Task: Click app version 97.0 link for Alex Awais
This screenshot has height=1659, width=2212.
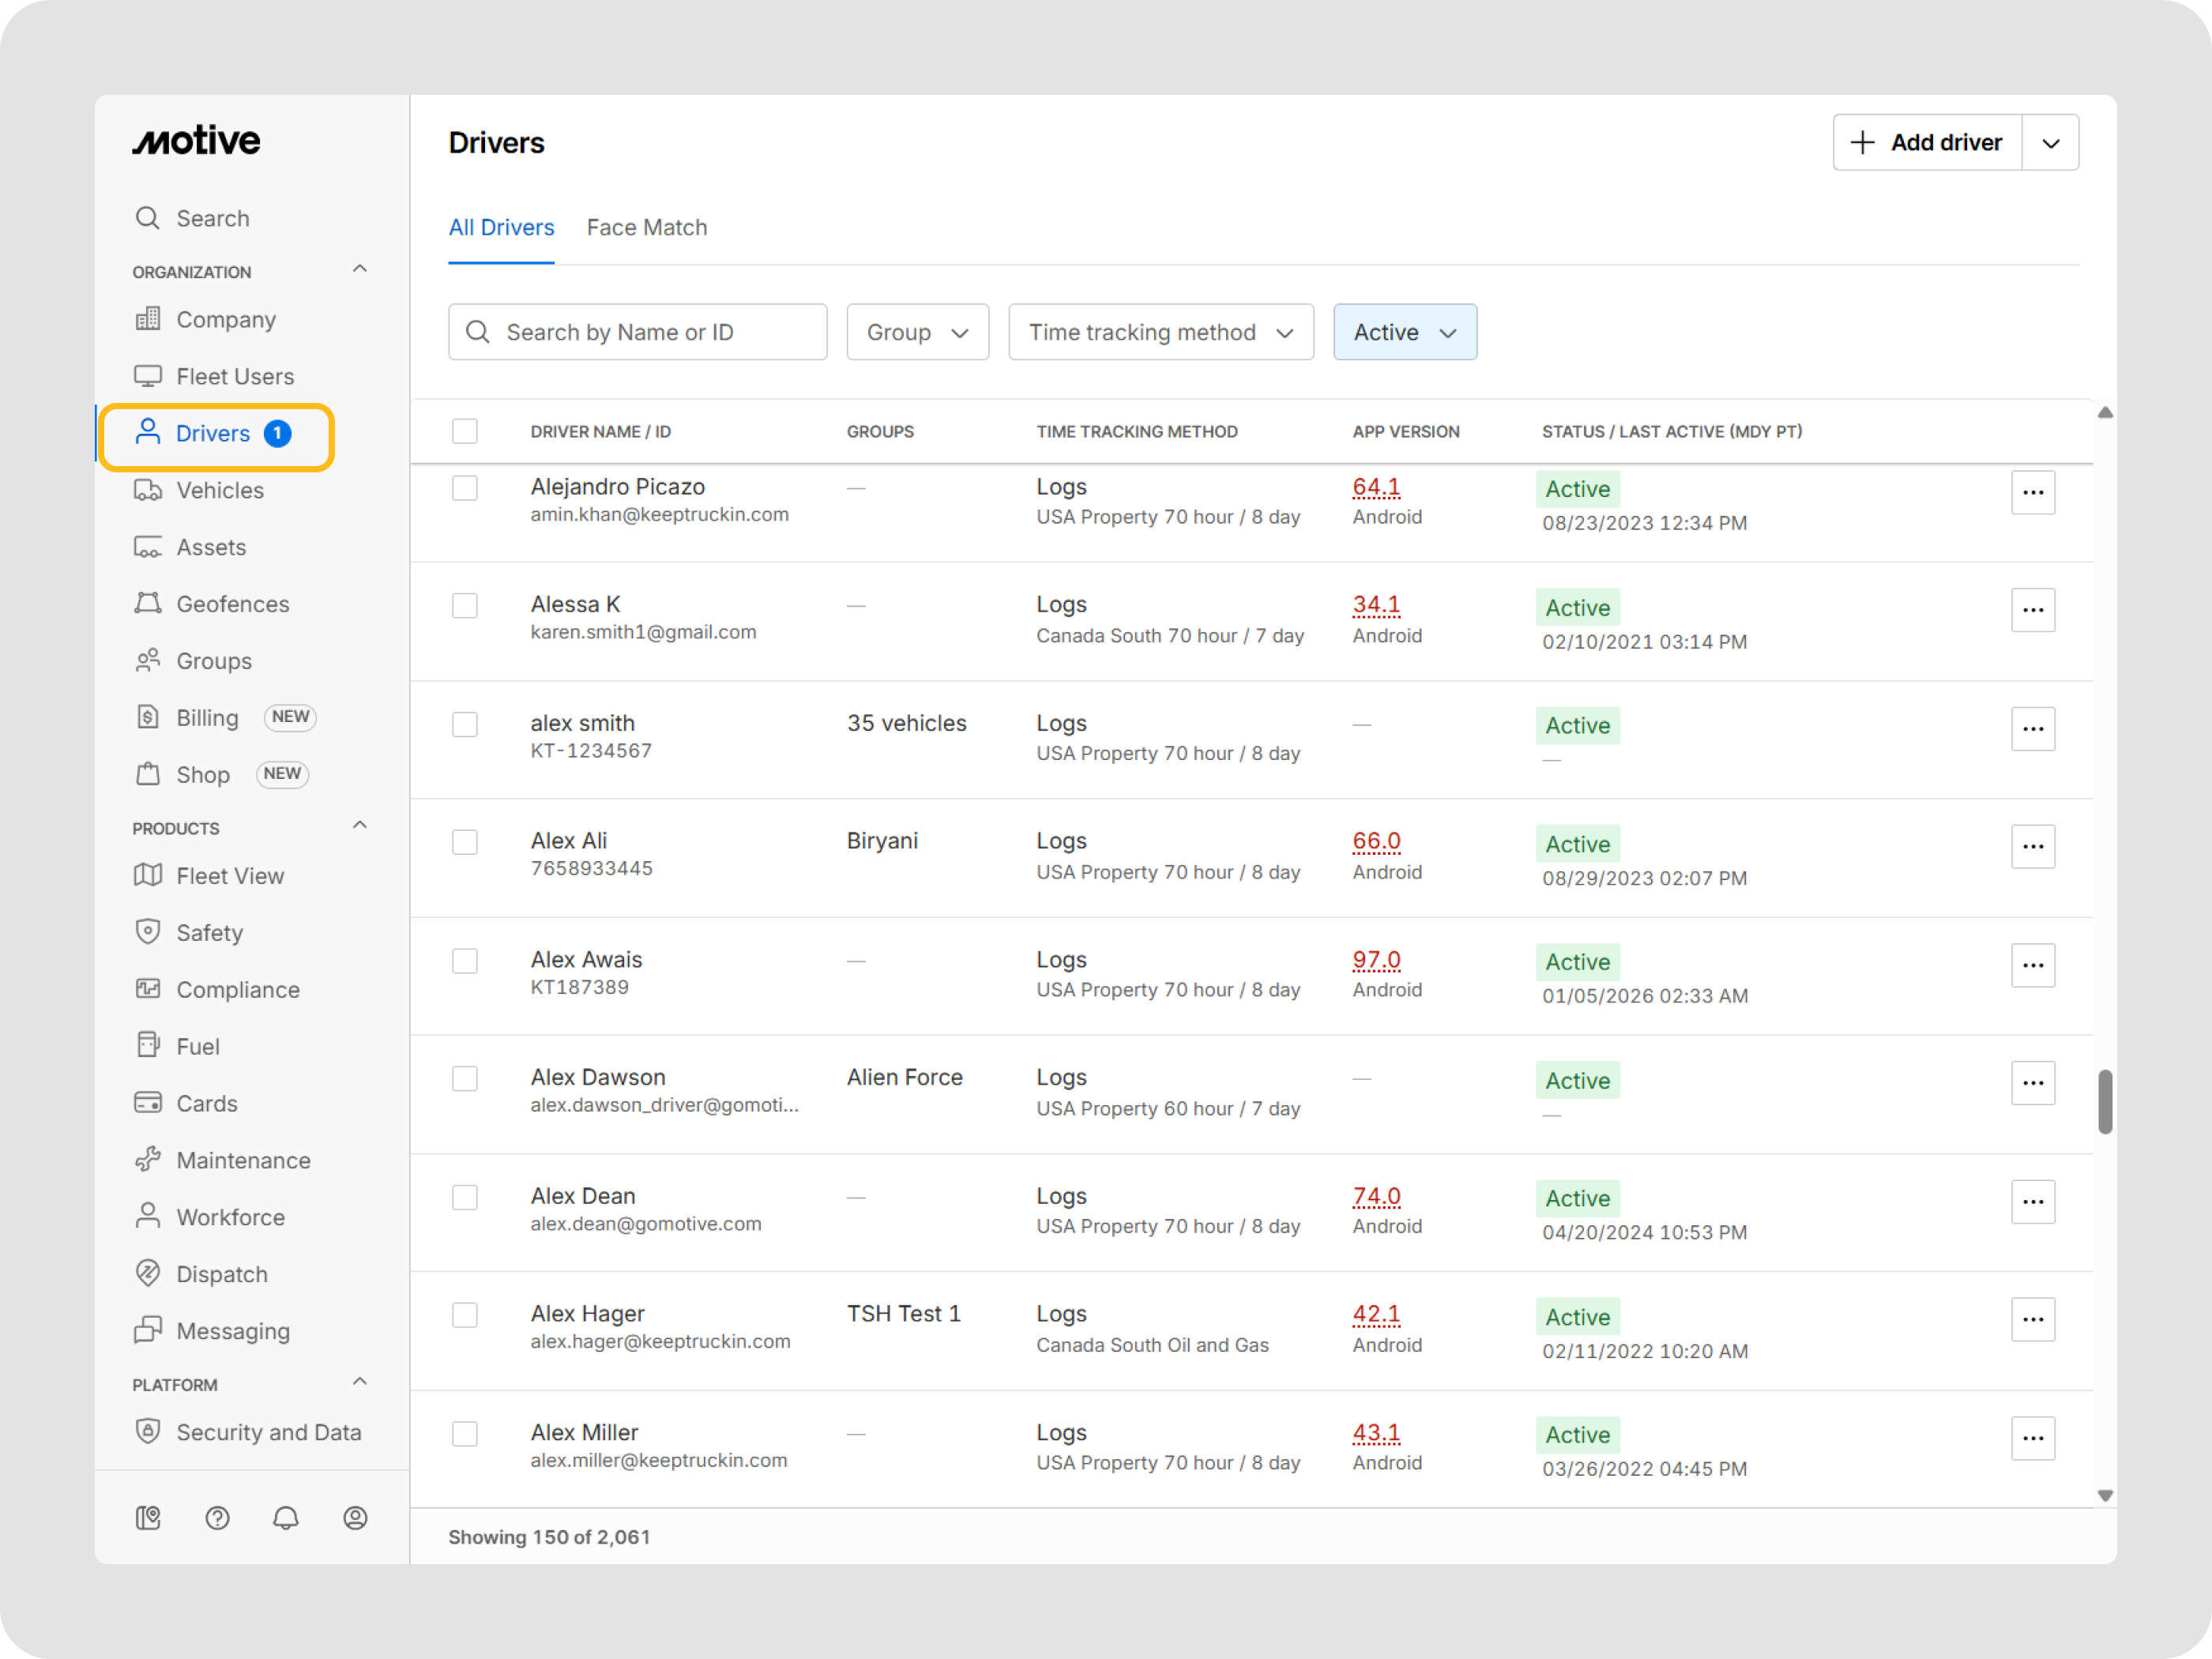Action: click(1376, 959)
